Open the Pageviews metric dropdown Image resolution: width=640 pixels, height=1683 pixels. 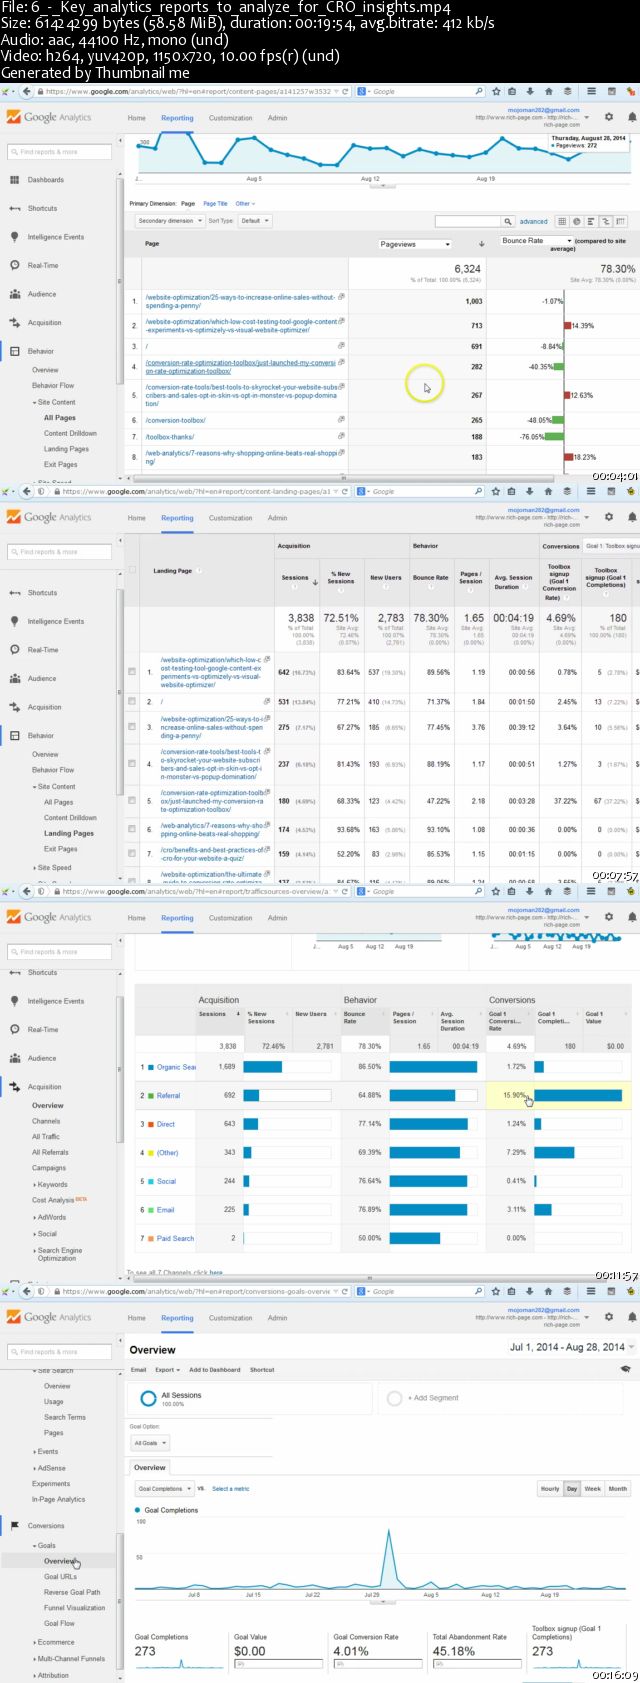click(x=415, y=244)
